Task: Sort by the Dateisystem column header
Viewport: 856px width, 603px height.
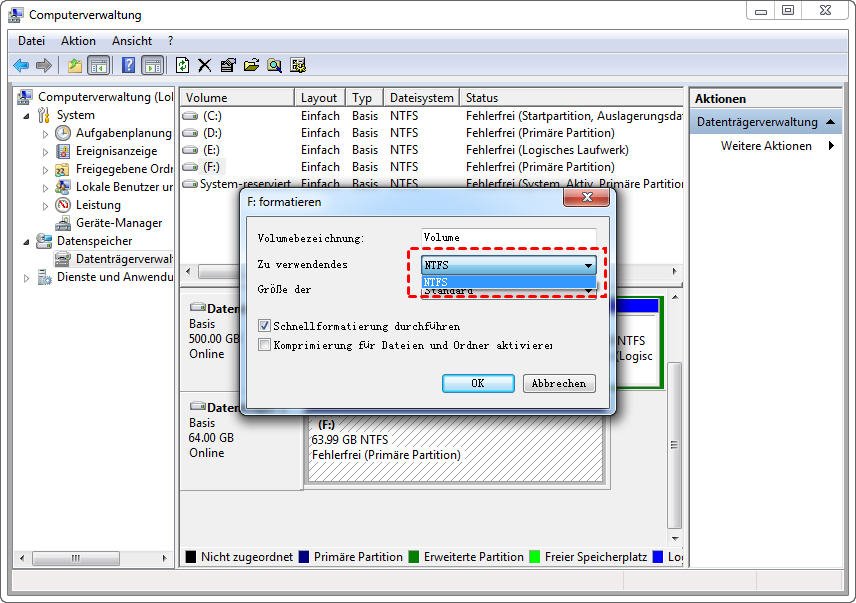Action: (x=421, y=98)
